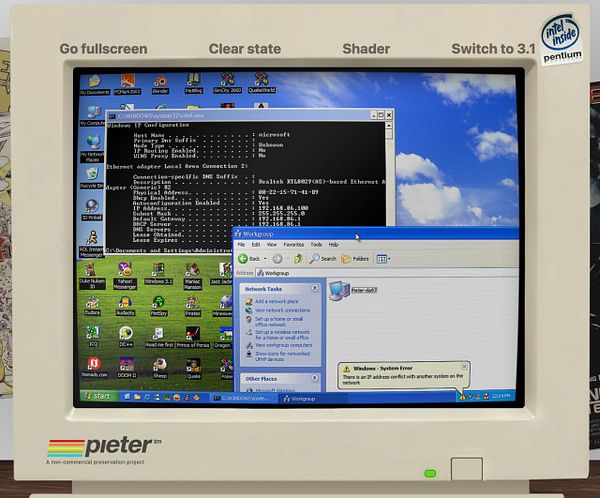Image resolution: width=600 pixels, height=498 pixels.
Task: Open the ICQ desktop shortcut
Action: point(93,336)
